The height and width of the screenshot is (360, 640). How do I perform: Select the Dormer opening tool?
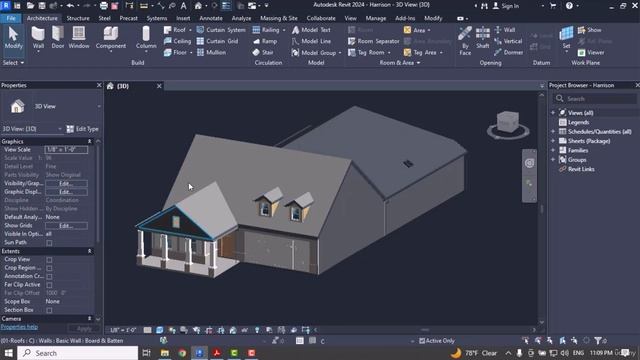509,52
